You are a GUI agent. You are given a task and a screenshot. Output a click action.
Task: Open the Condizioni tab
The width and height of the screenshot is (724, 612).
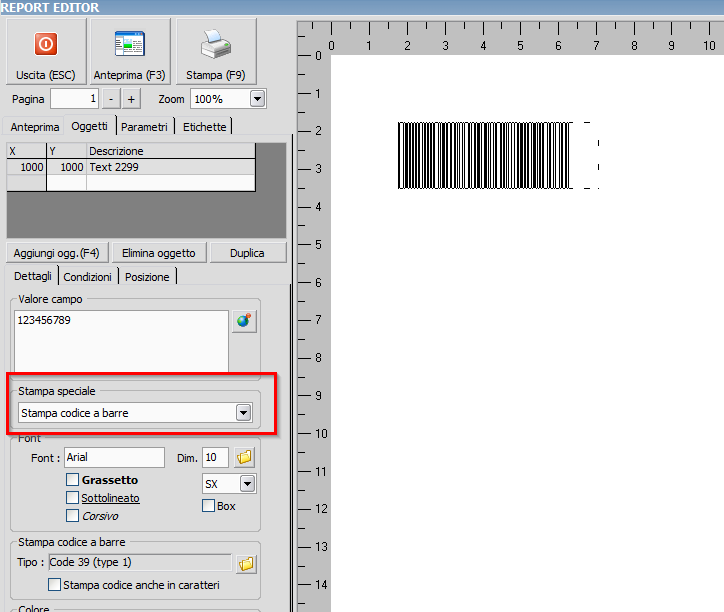point(88,277)
